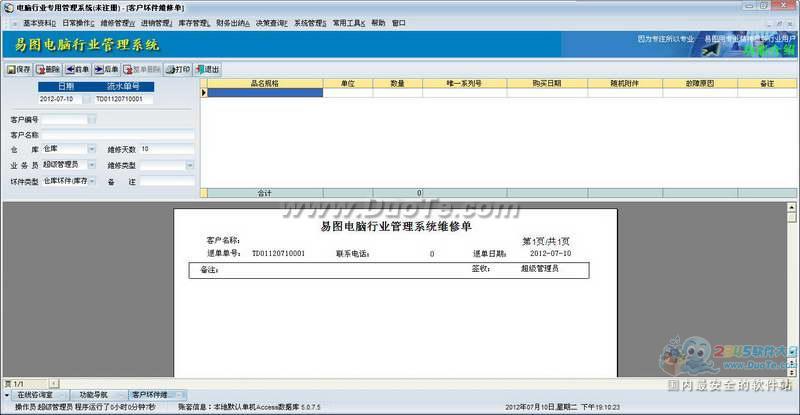Click the application icon in title bar
800x415 pixels.
point(9,8)
